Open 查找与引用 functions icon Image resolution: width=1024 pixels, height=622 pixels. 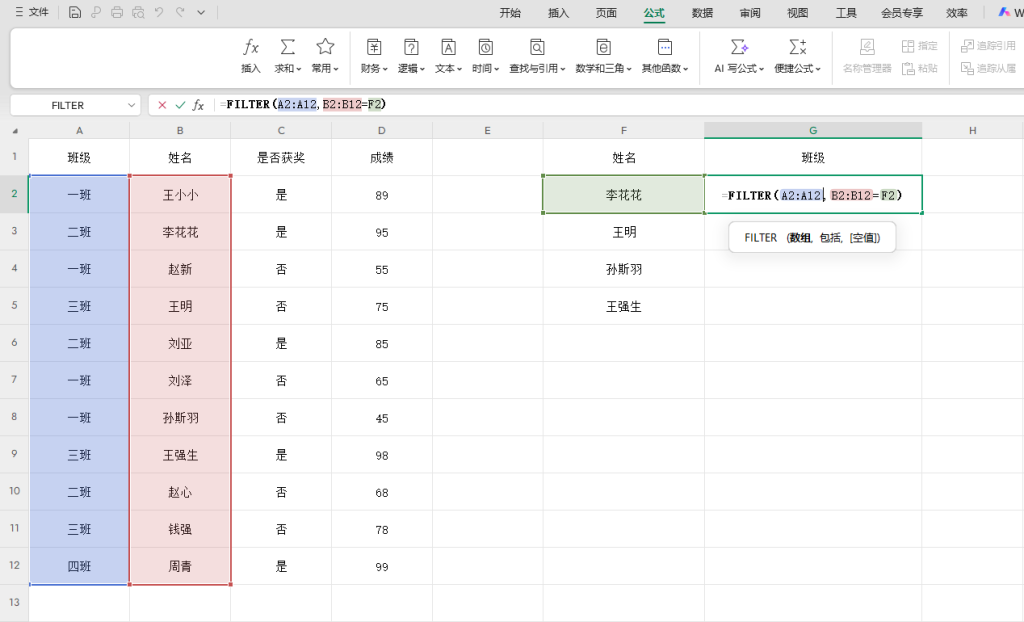point(537,47)
